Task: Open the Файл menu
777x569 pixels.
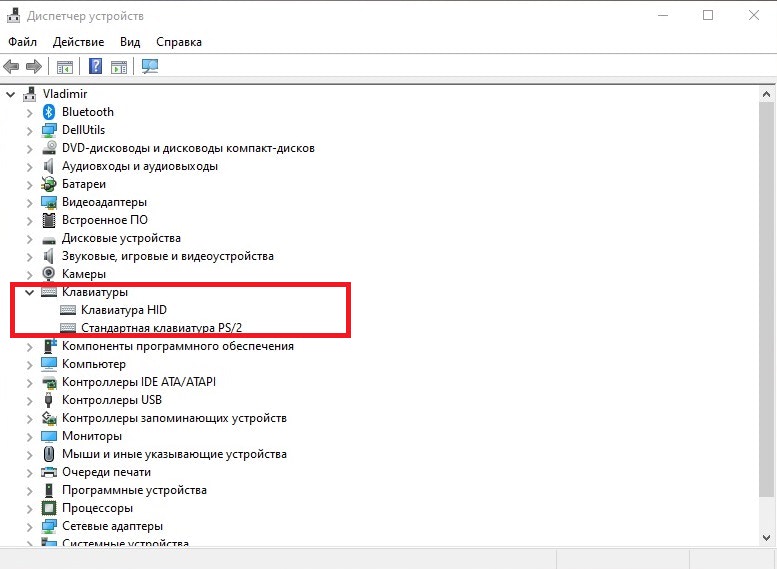Action: pos(22,42)
